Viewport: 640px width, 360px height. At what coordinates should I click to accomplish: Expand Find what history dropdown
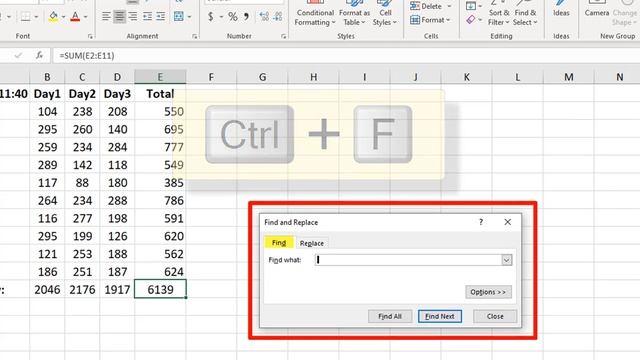click(x=507, y=260)
